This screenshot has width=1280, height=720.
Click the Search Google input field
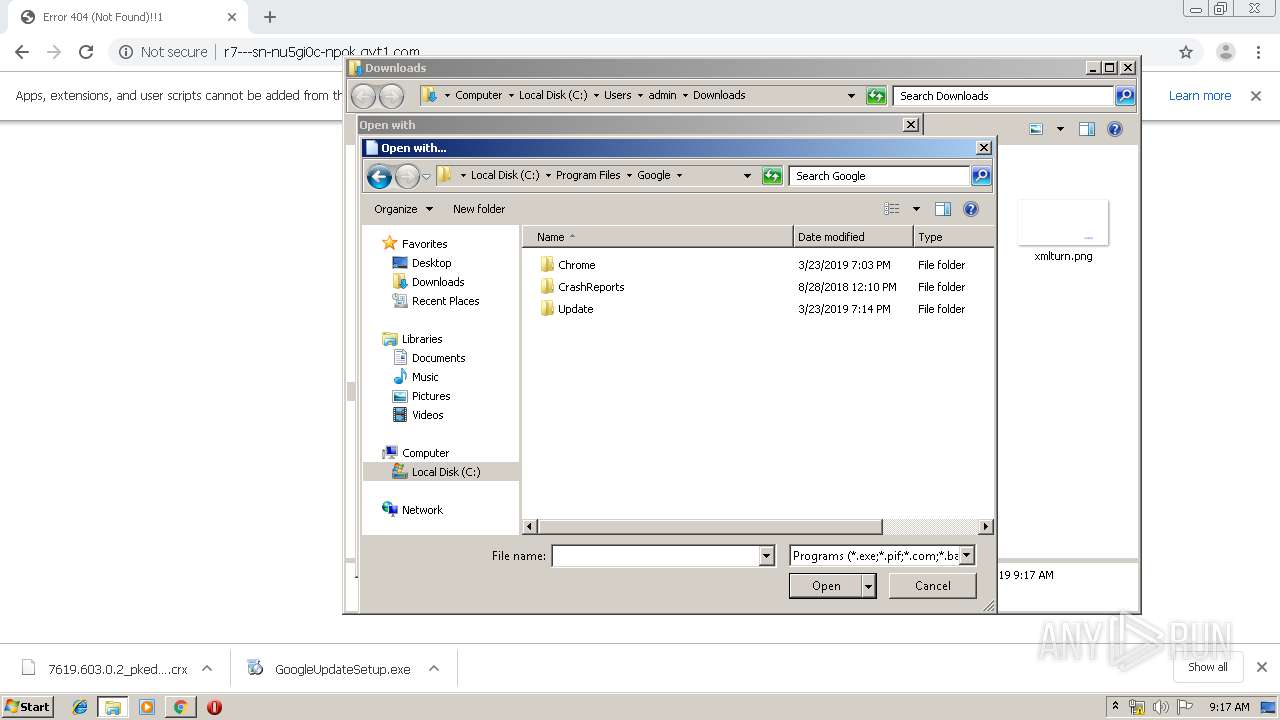[880, 176]
